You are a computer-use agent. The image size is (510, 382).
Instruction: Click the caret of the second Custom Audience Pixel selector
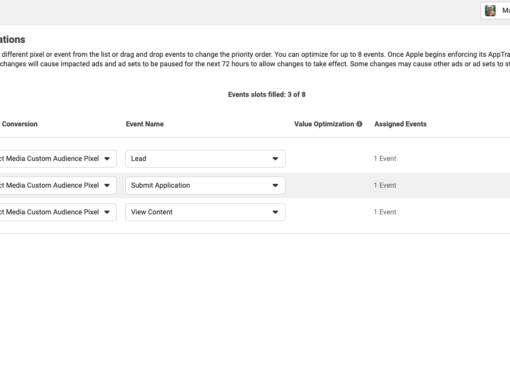pyautogui.click(x=107, y=185)
